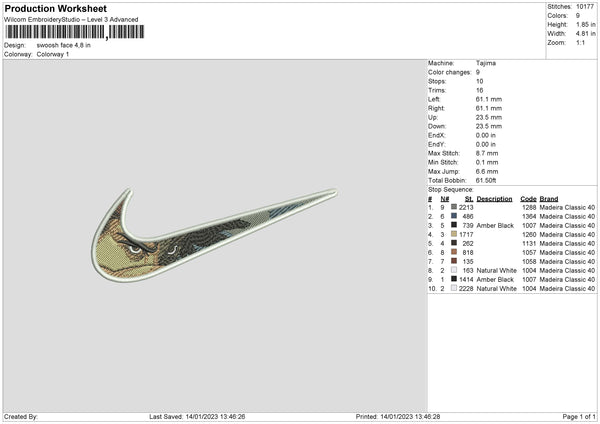The height and width of the screenshot is (424, 600).
Task: Click the 'Colorway 1' value
Action: point(53,54)
